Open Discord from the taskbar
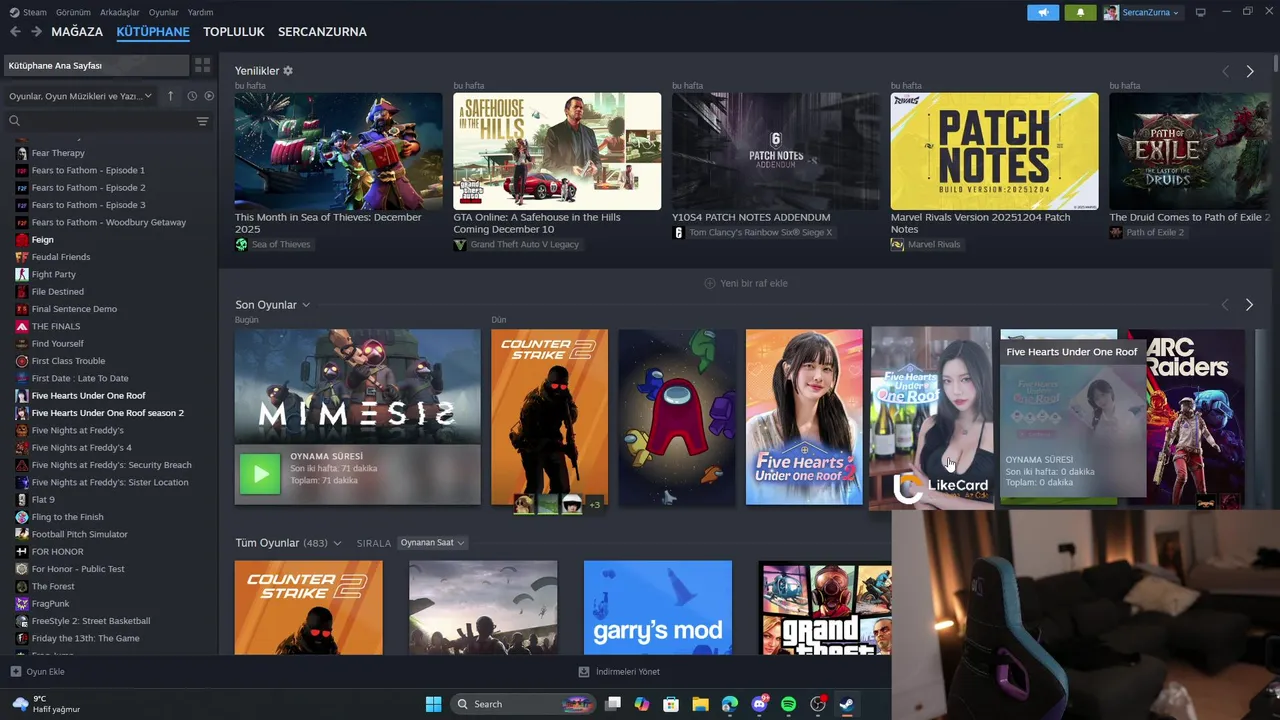Screen dimensions: 1280x720 coord(759,704)
